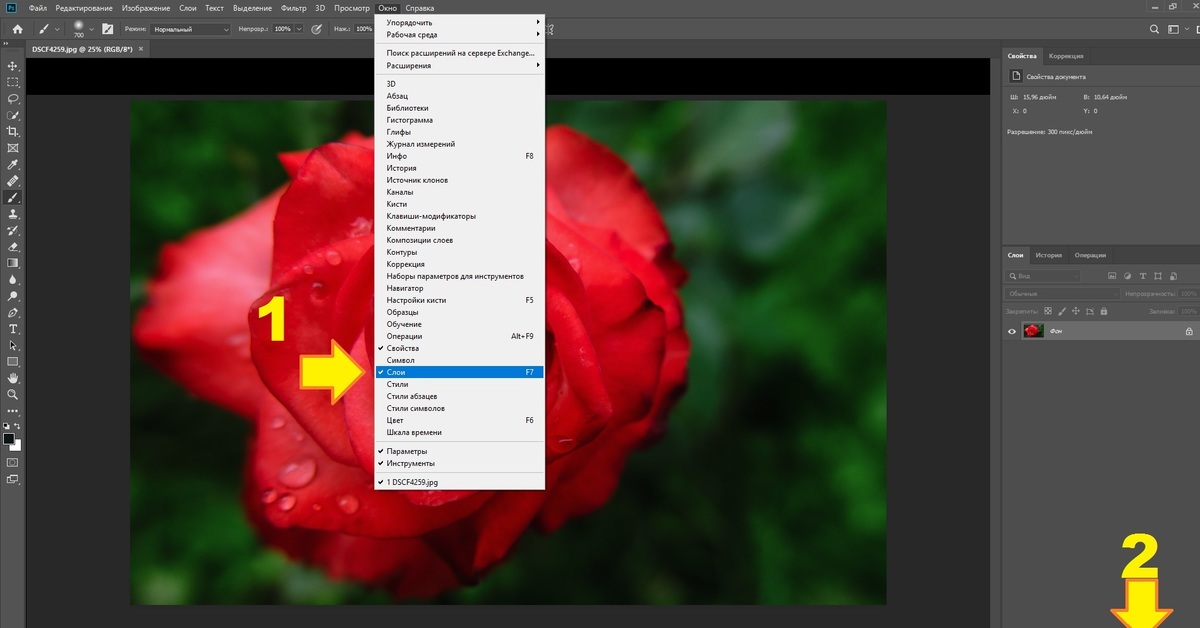The image size is (1200, 628).
Task: Select the Type tool
Action: (x=13, y=329)
